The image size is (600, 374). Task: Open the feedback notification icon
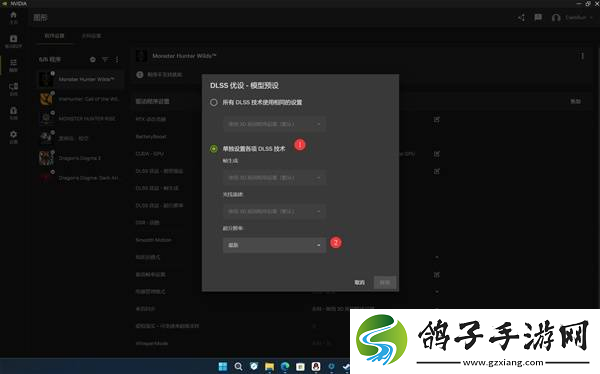point(538,18)
